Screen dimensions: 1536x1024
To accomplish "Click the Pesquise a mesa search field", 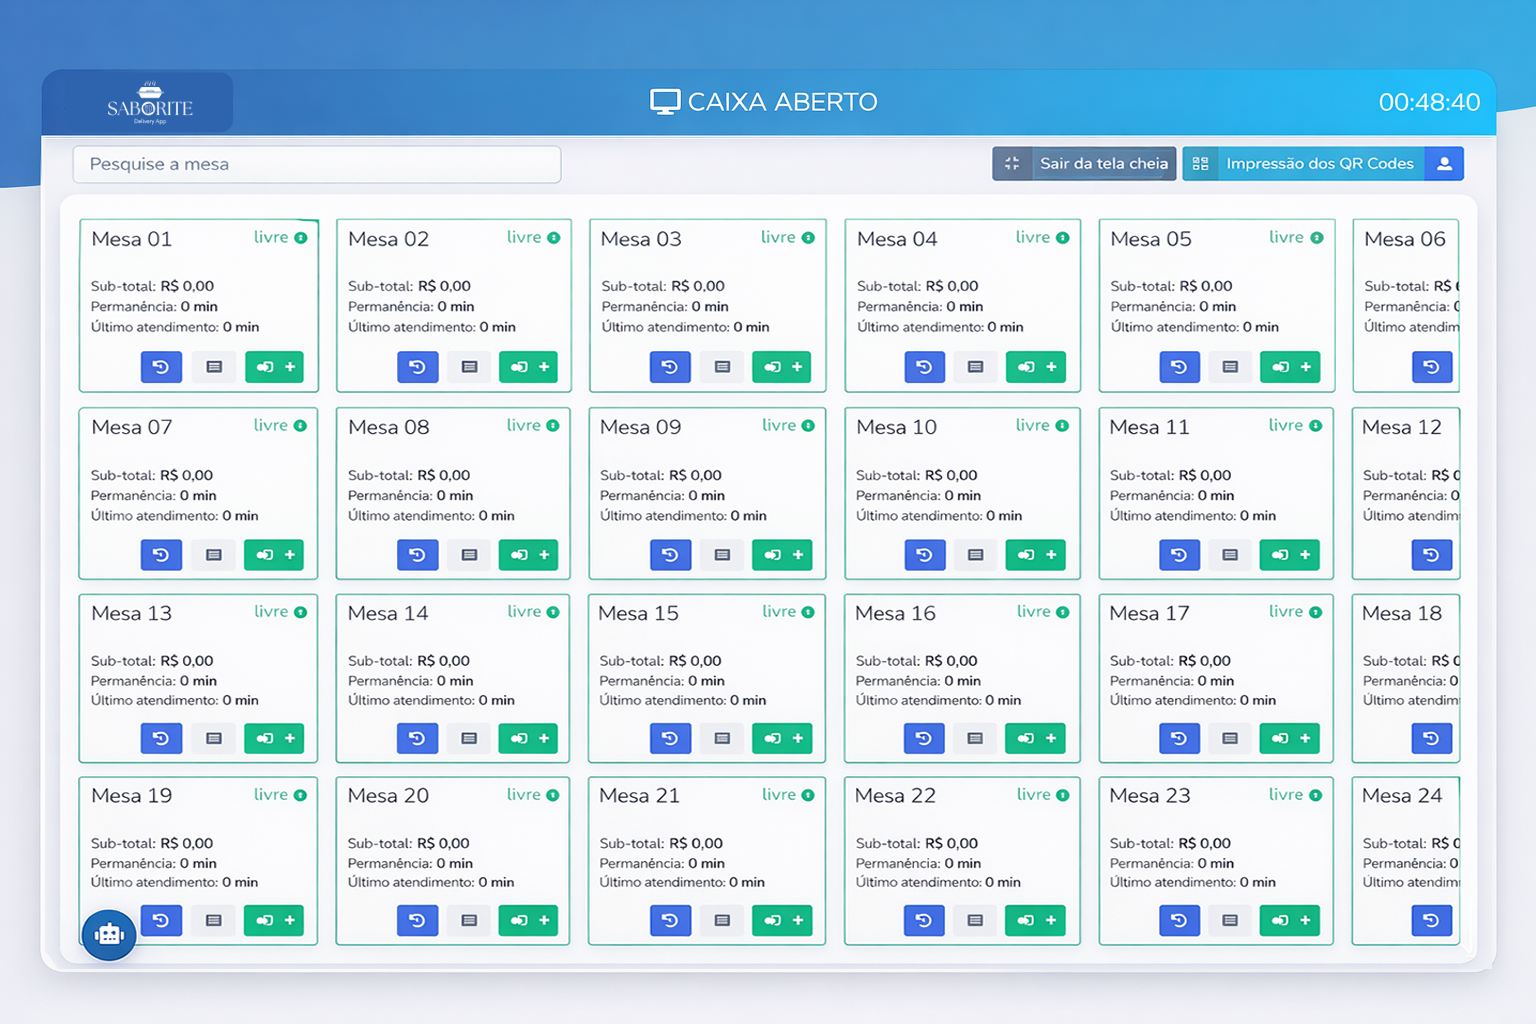I will point(317,164).
